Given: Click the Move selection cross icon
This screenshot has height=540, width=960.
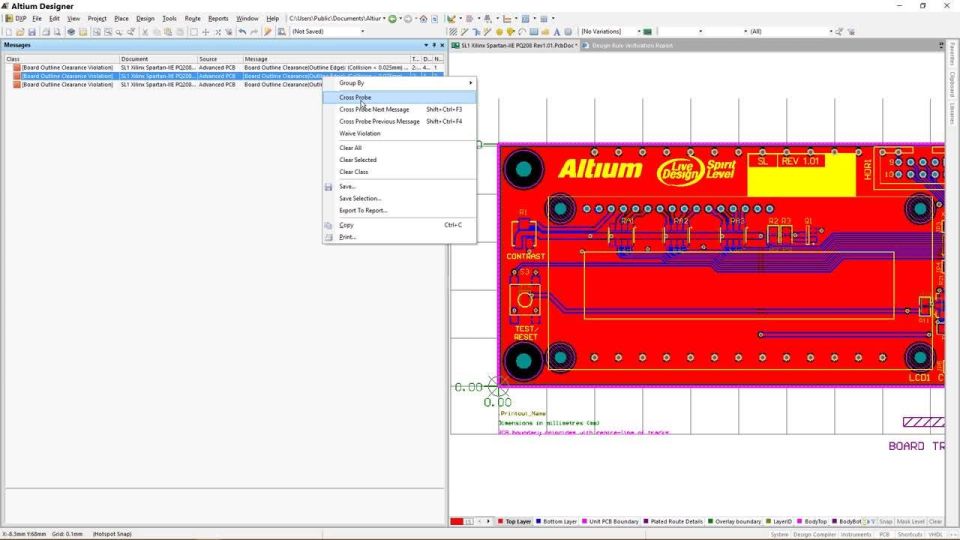Looking at the screenshot, I should pyautogui.click(x=206, y=32).
